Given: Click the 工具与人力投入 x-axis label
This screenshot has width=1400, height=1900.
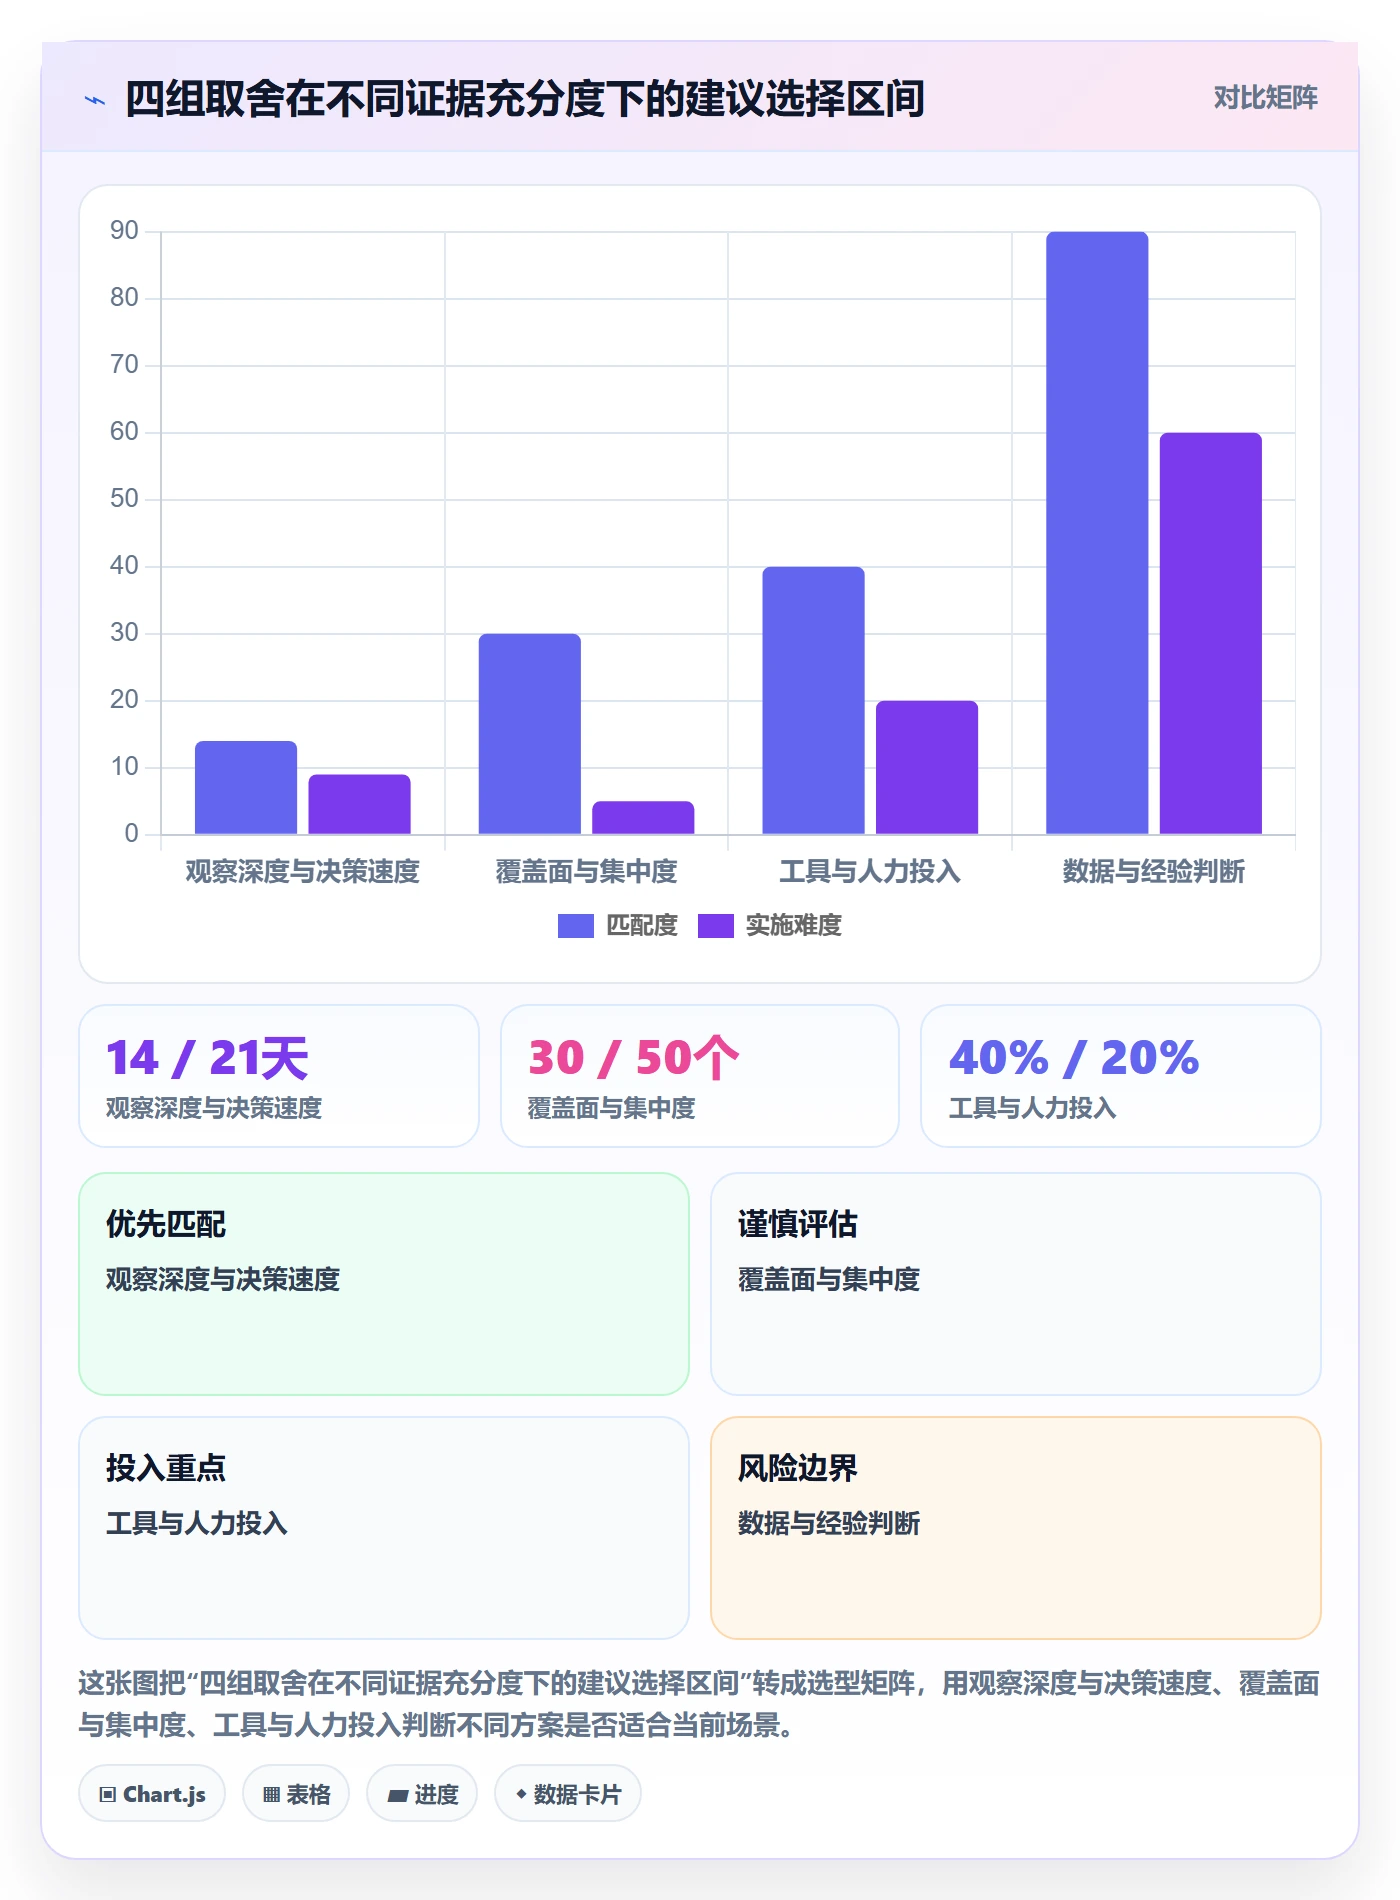Looking at the screenshot, I should (870, 872).
